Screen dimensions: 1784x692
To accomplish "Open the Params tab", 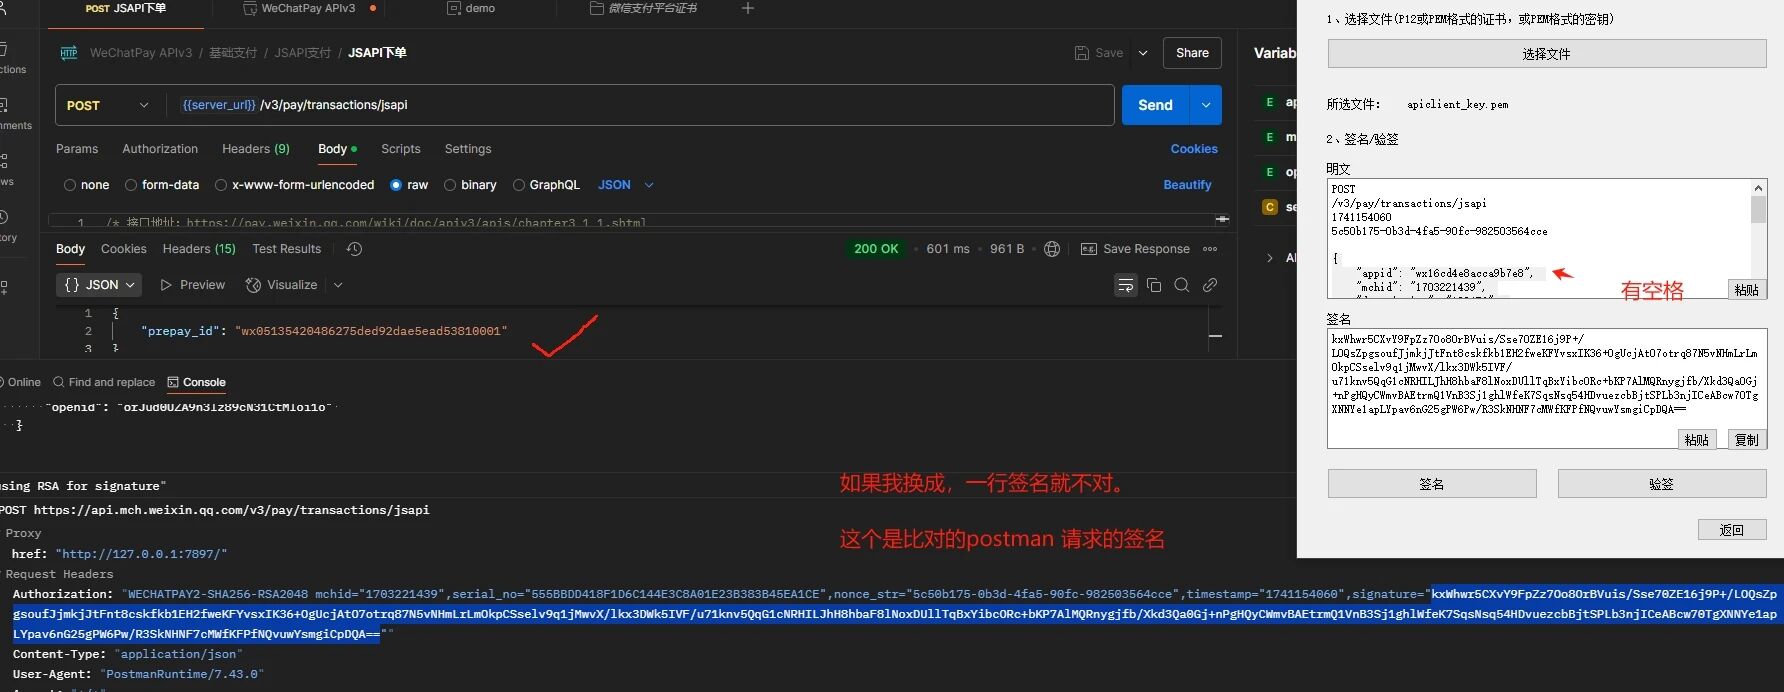I will (77, 149).
